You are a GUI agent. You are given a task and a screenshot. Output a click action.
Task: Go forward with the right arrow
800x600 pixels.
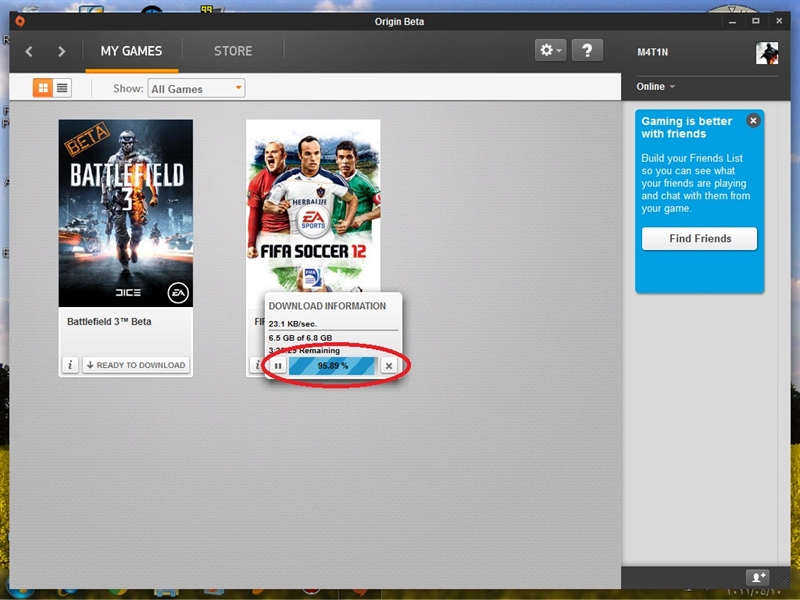click(62, 51)
